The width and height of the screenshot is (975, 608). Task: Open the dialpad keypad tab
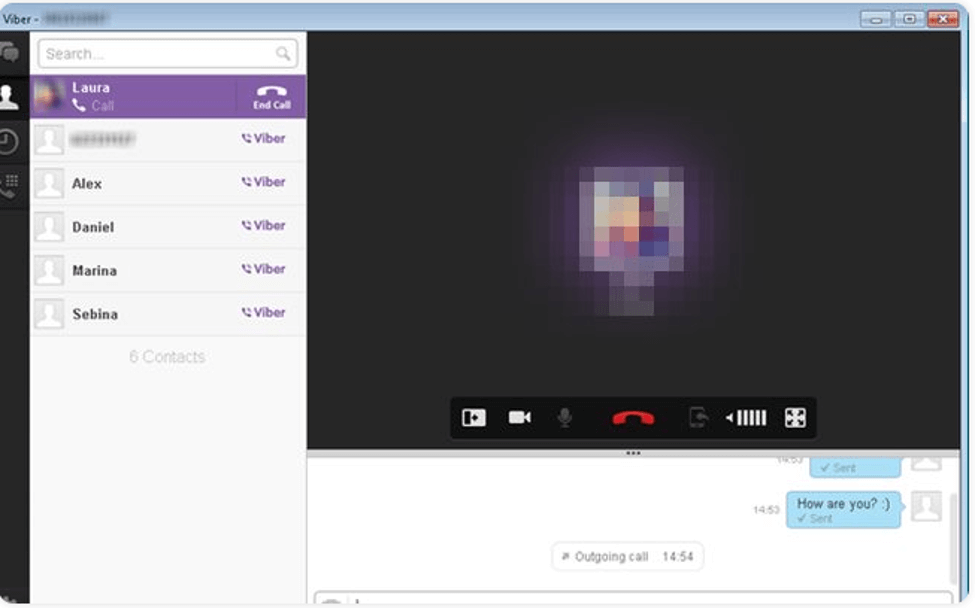[x=10, y=185]
